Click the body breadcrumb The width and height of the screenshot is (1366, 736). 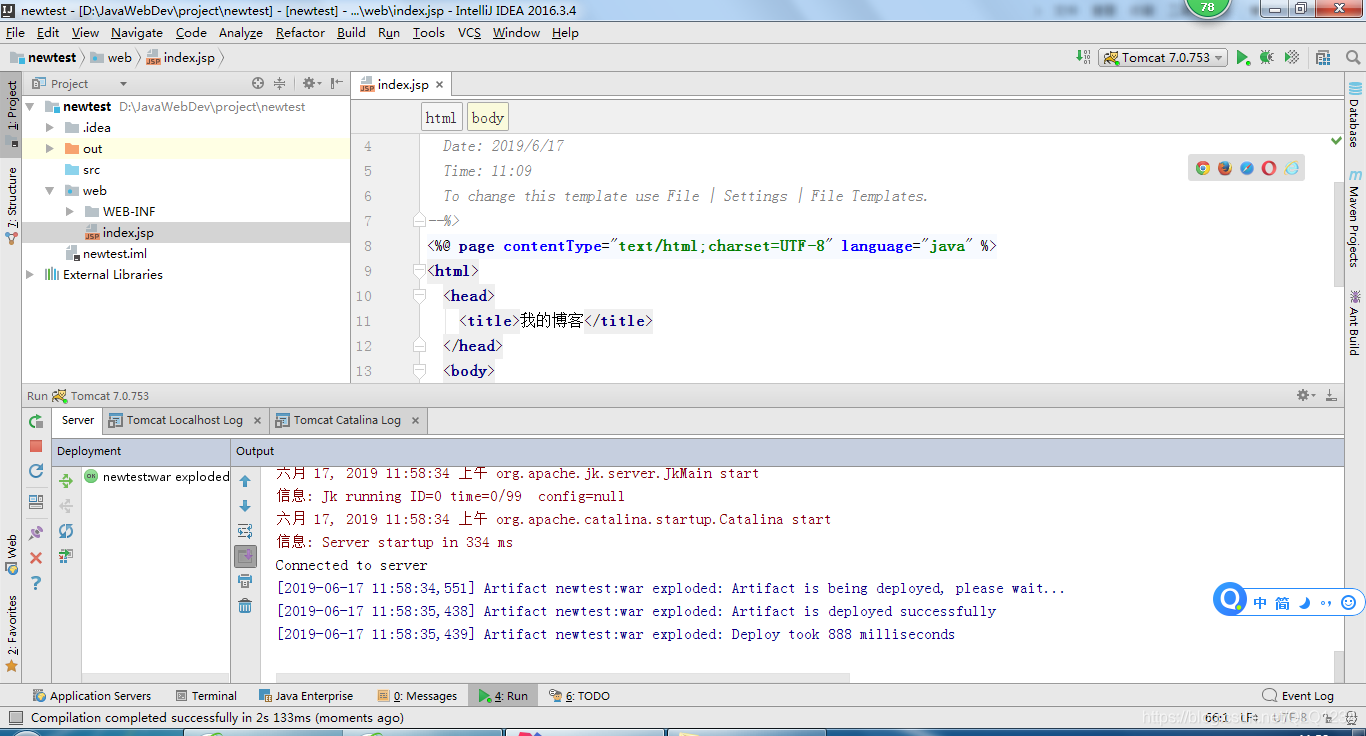pyautogui.click(x=488, y=118)
